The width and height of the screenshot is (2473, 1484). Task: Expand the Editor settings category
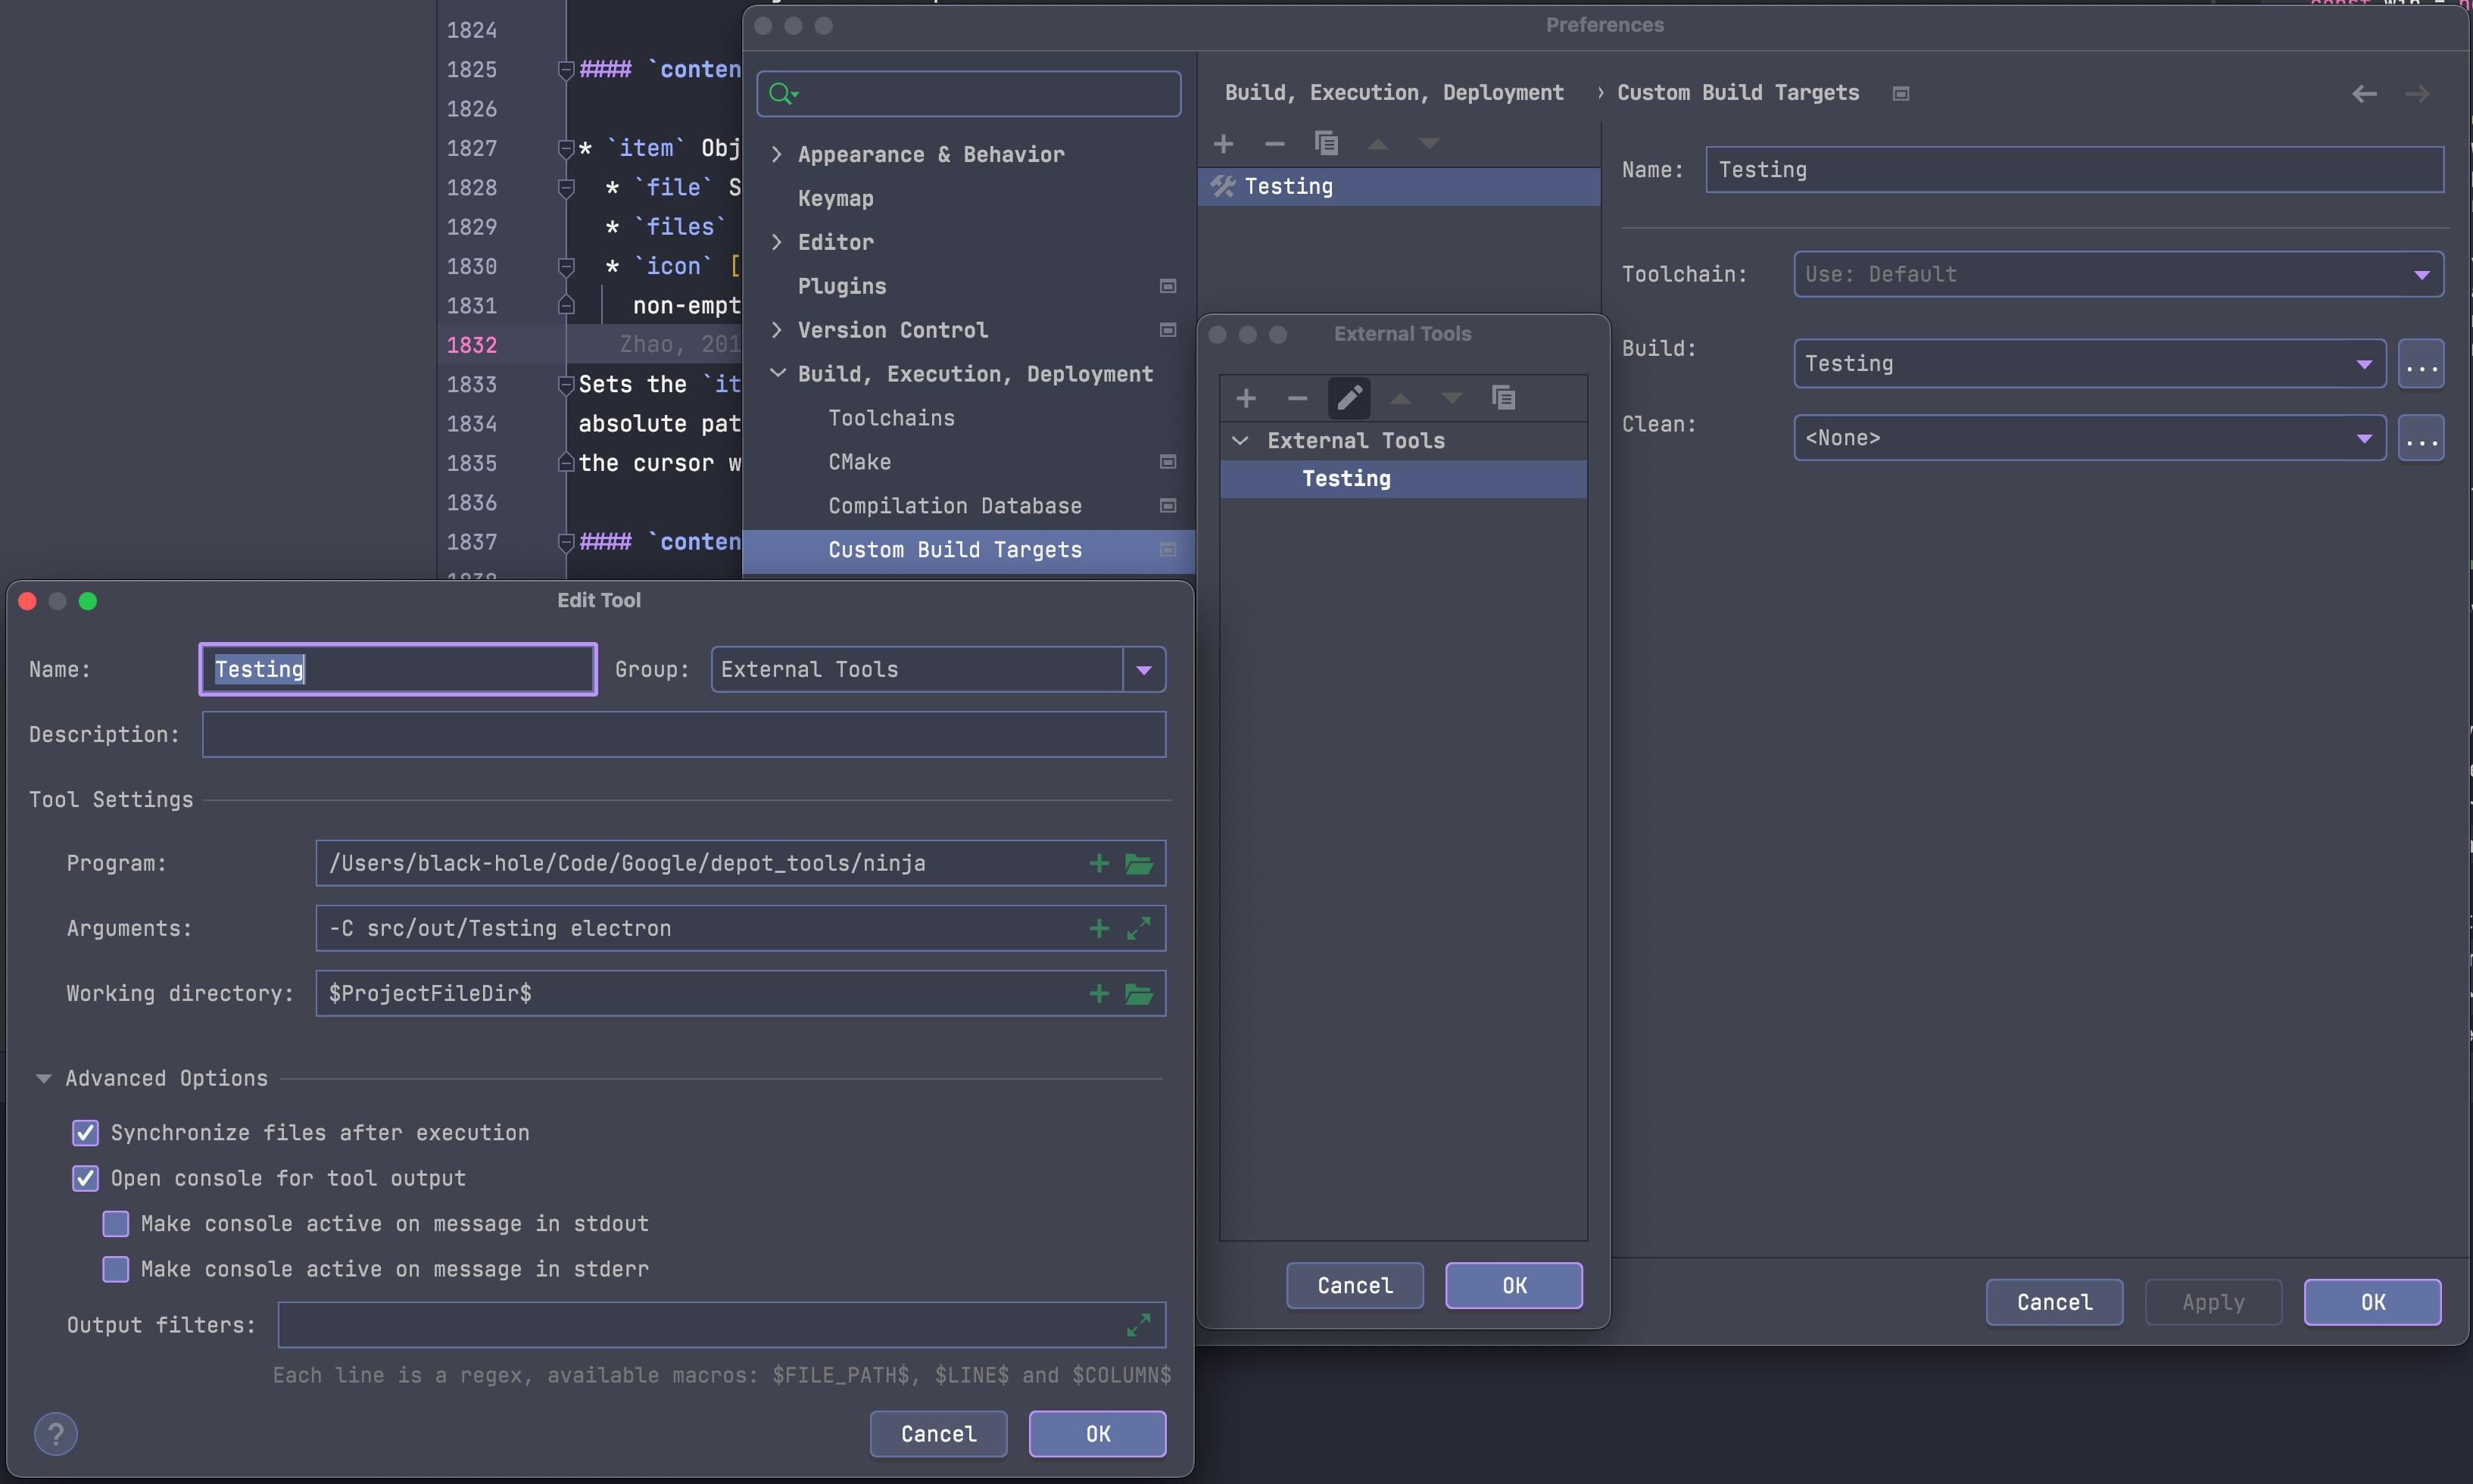coord(777,242)
